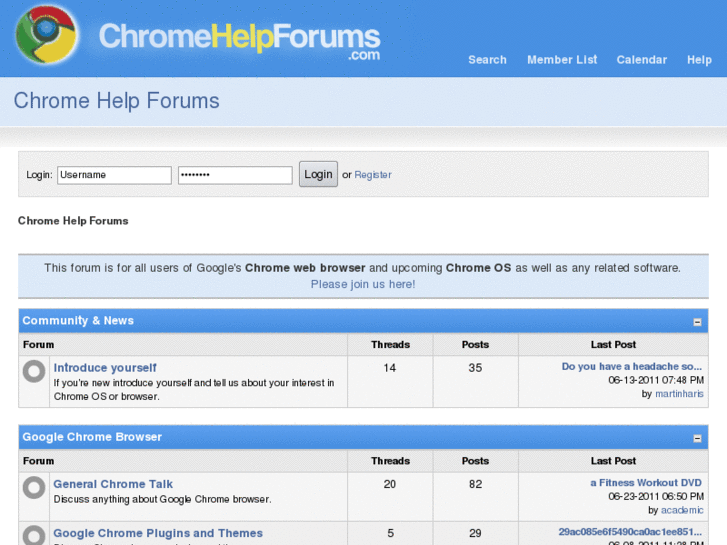
Task: Click status icon beside Google Chrome Plugins and Themes
Action: [34, 535]
